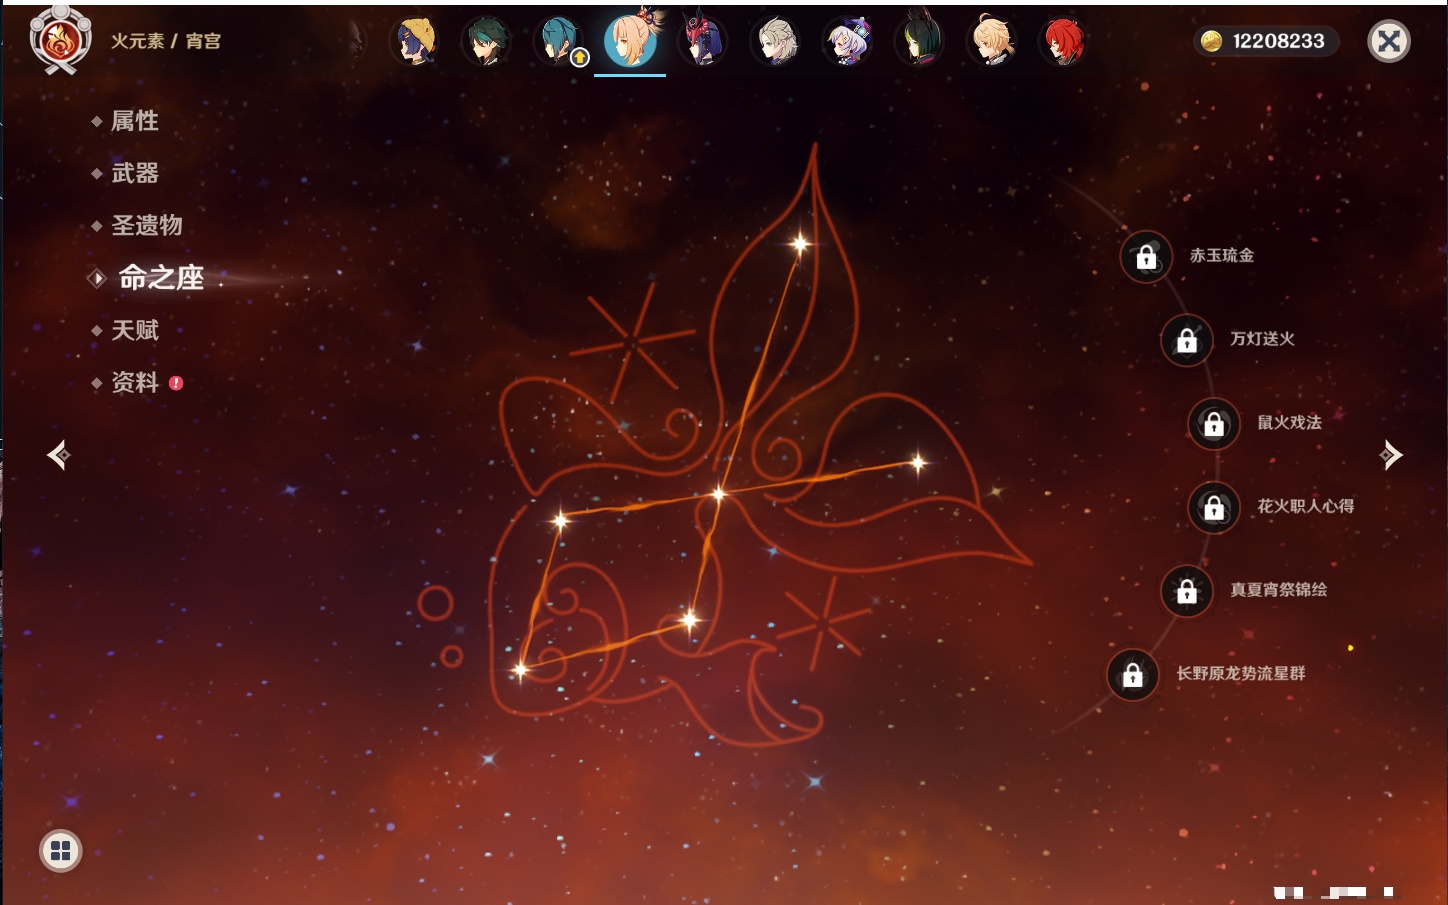The height and width of the screenshot is (905, 1448).
Task: Pick the character wearing a red tengu mask
Action: [703, 42]
